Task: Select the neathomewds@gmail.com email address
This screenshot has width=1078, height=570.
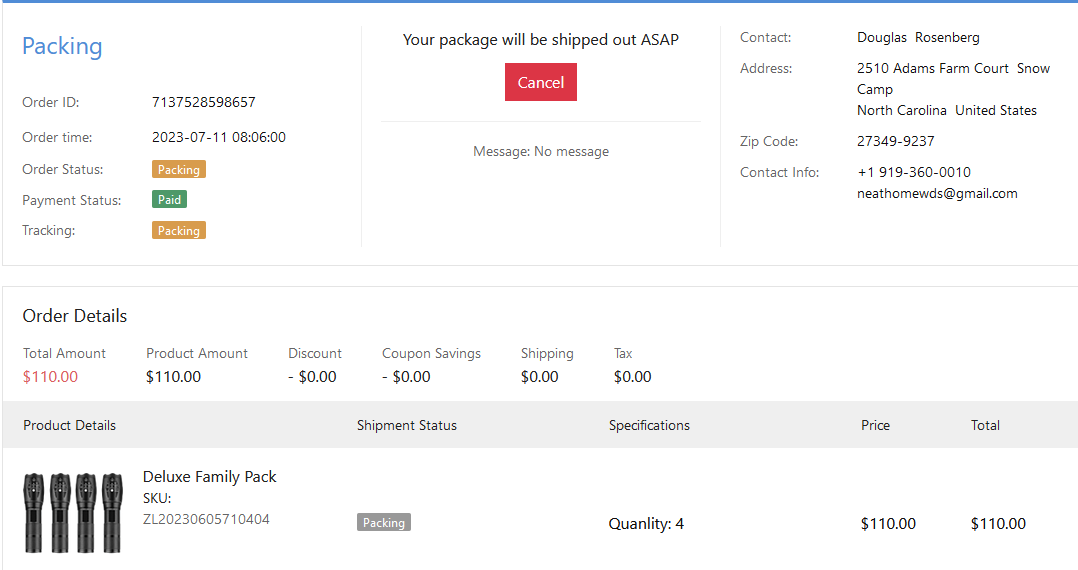Action: pyautogui.click(x=937, y=194)
